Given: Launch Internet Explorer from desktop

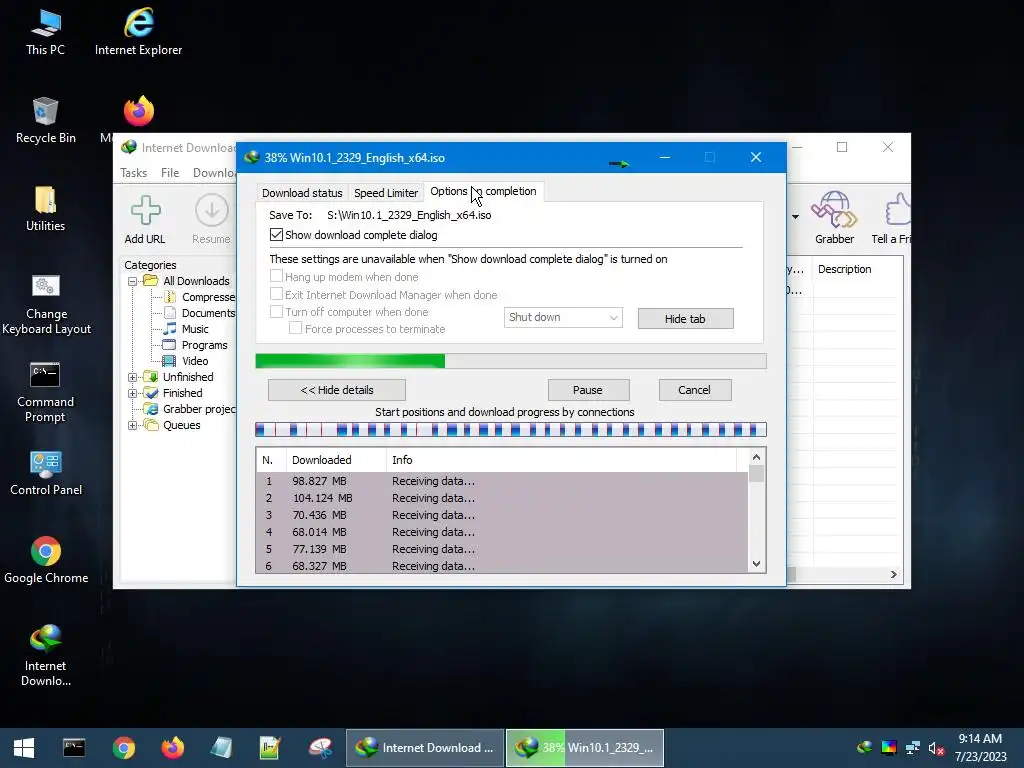Looking at the screenshot, I should 138,31.
